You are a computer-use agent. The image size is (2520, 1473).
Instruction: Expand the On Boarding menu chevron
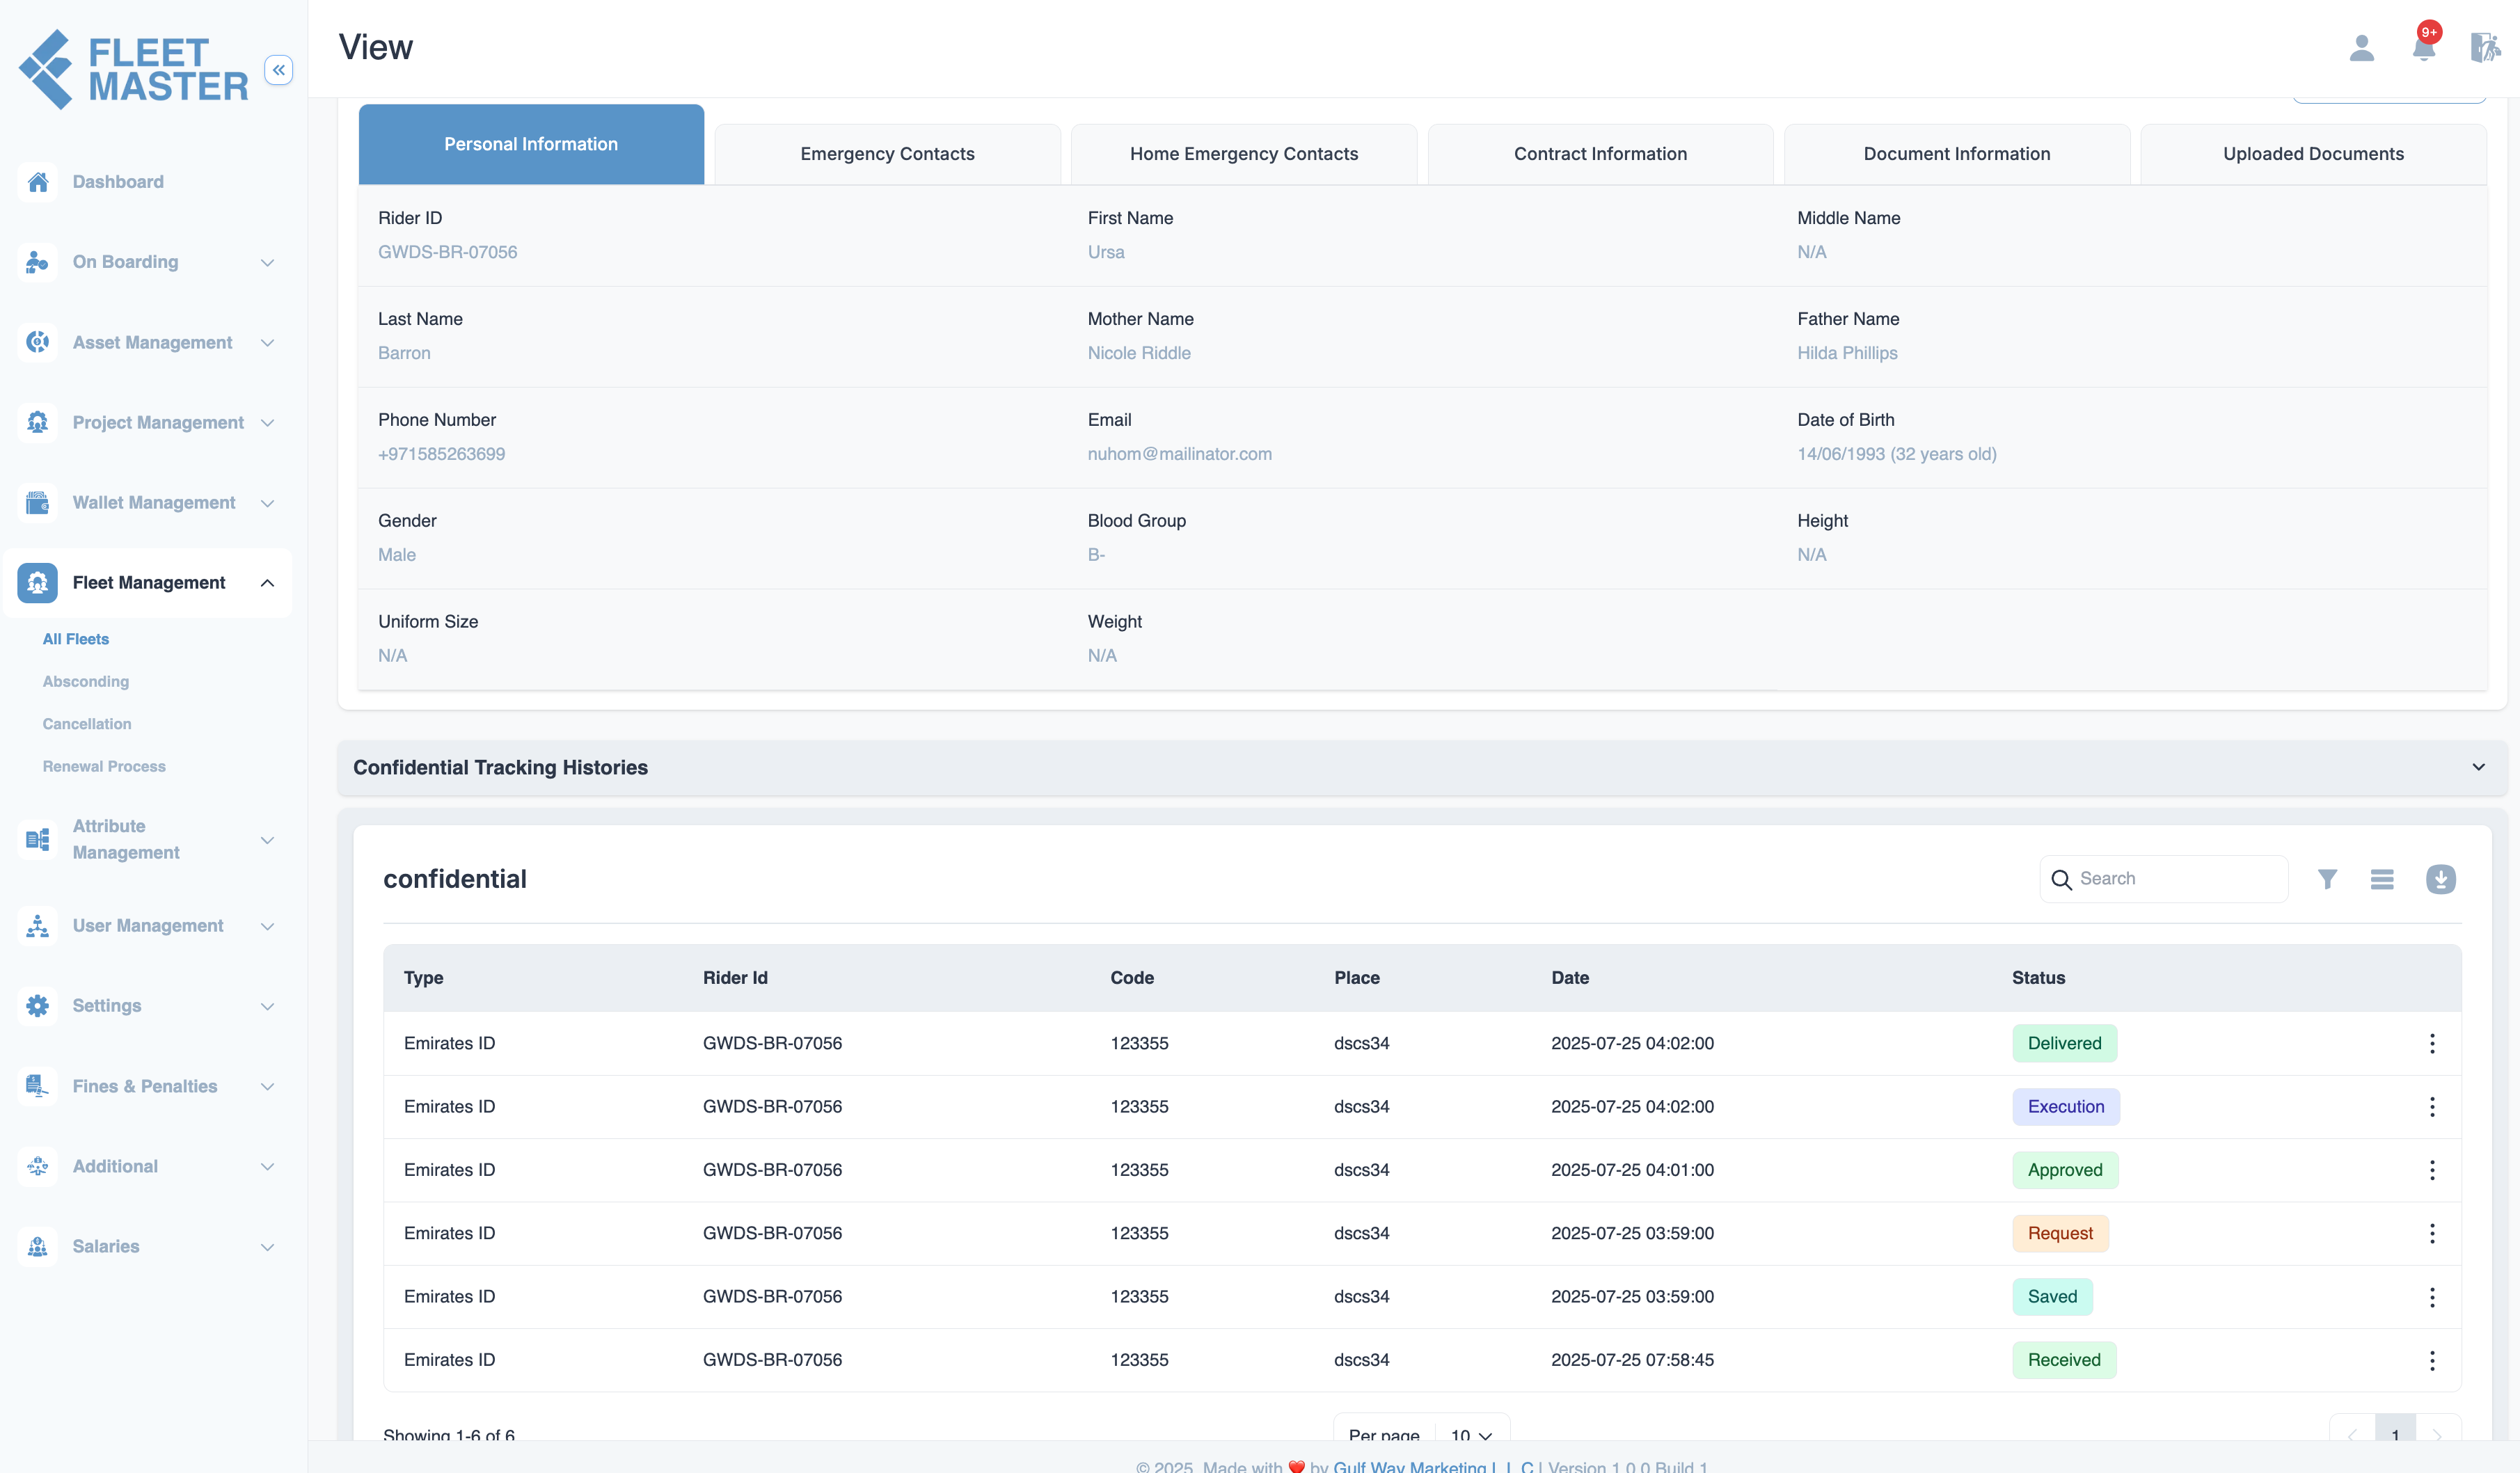(x=267, y=262)
